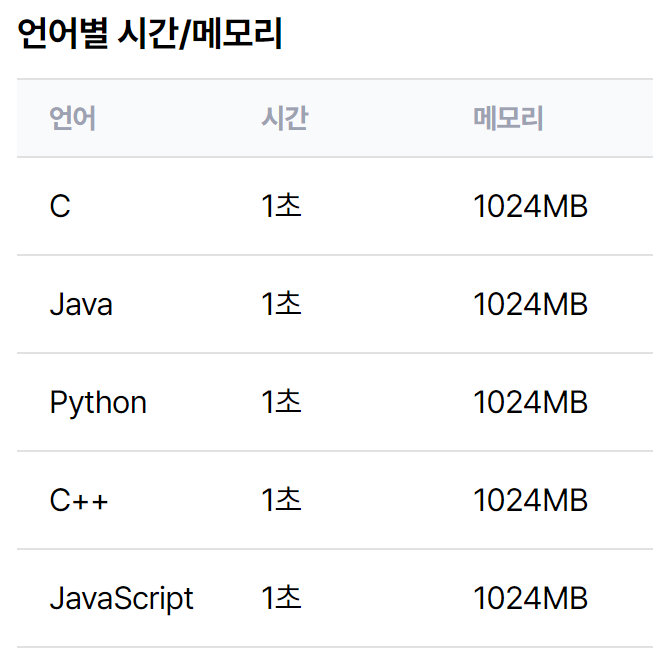Click the 1024MB memory value for JavaScript
This screenshot has width=658, height=653.
point(530,598)
